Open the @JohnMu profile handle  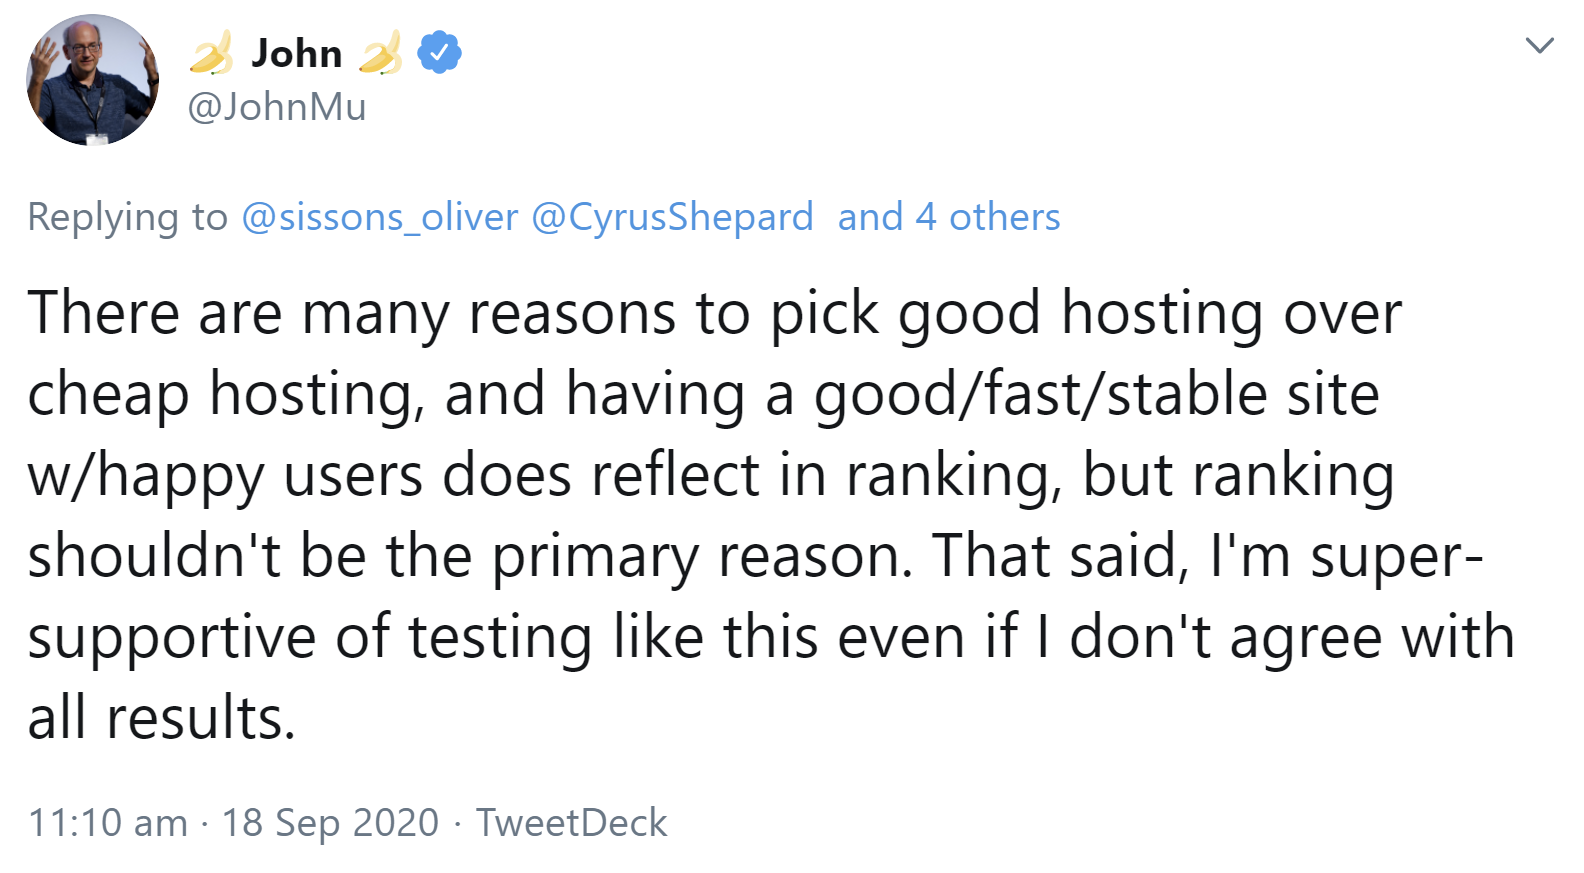[277, 106]
